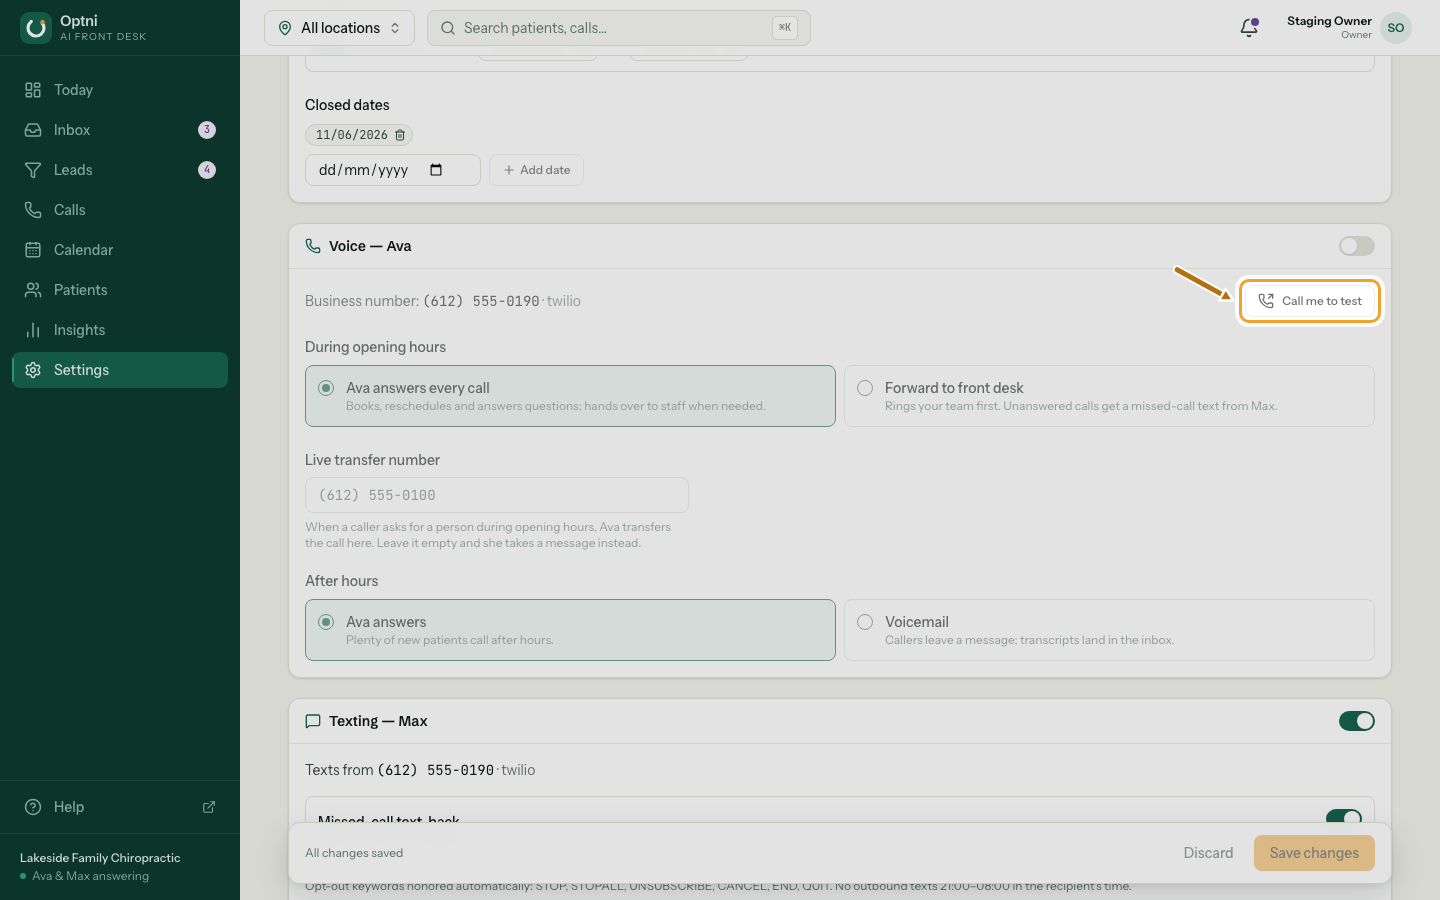Delete closed date 11/06/2026 via trash icon

tap(400, 135)
